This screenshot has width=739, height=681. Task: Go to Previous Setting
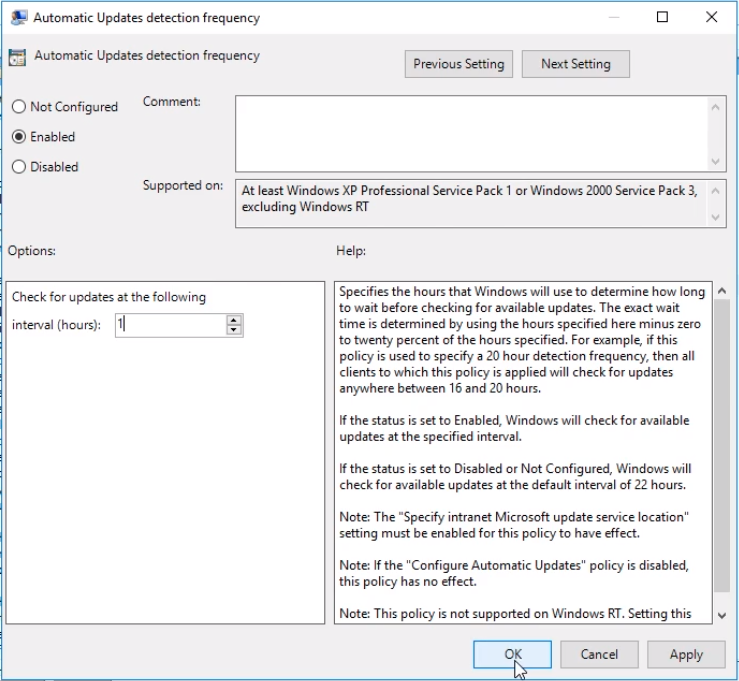[x=459, y=64]
